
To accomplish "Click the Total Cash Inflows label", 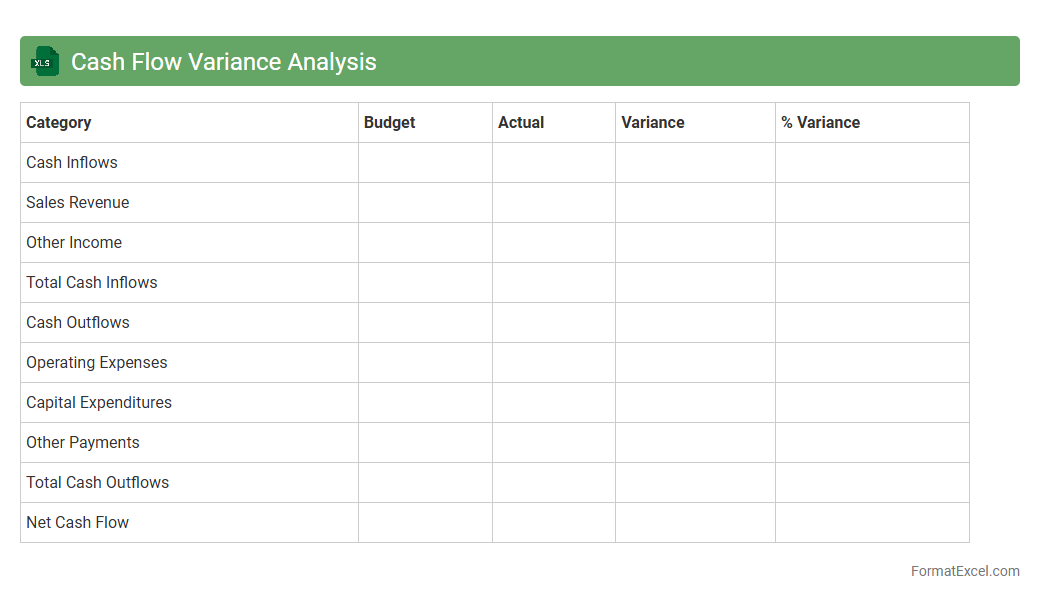I will pyautogui.click(x=92, y=282).
